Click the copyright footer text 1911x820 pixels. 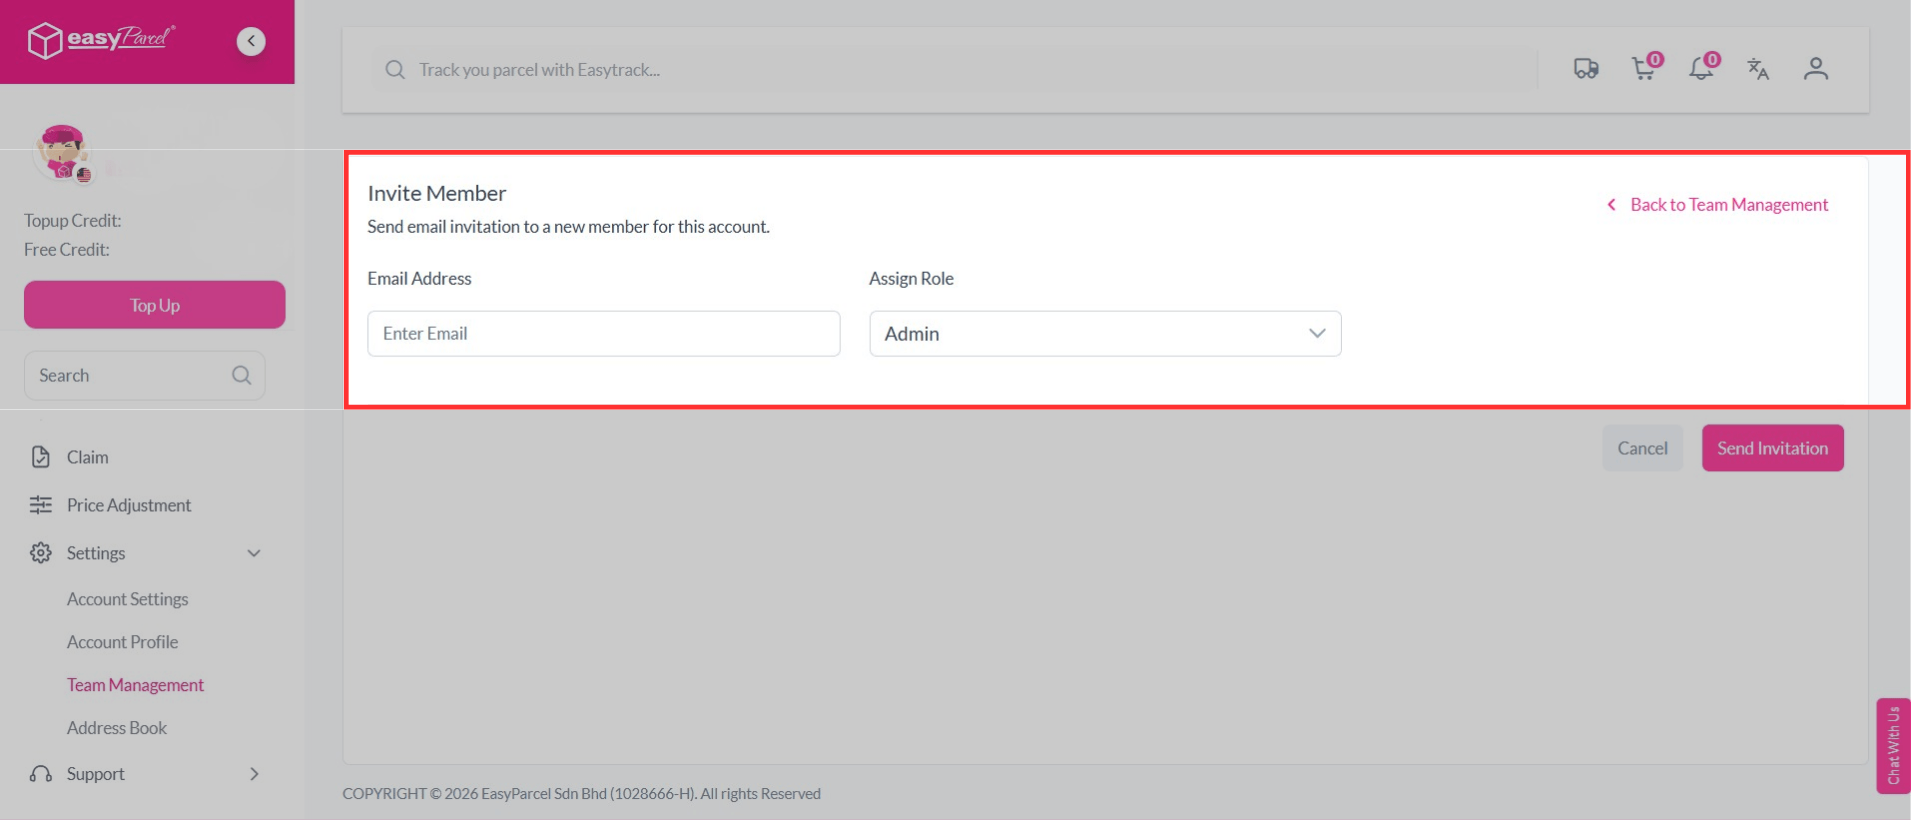point(582,794)
